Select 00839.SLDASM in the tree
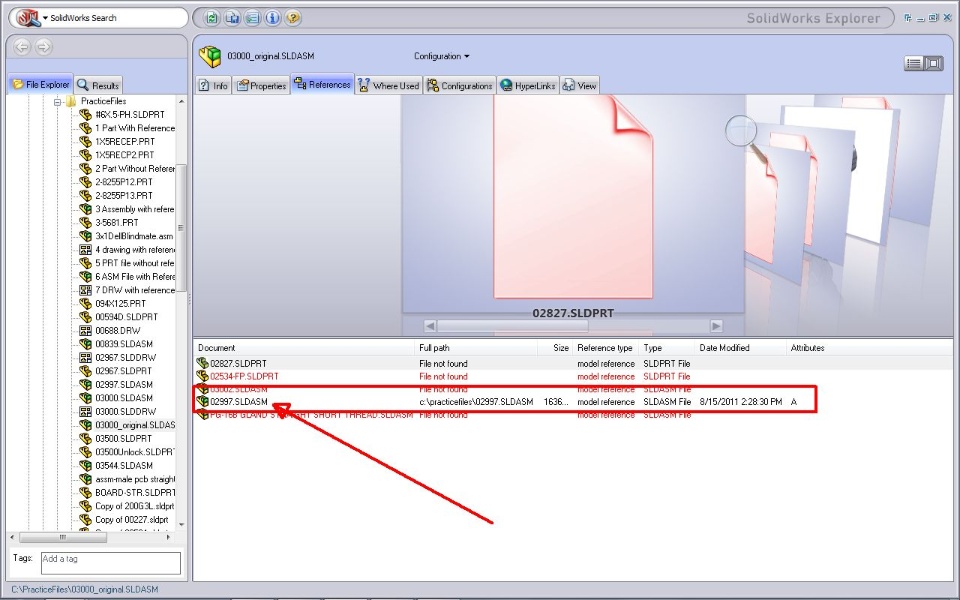Viewport: 960px width, 600px height. pyautogui.click(x=124, y=344)
